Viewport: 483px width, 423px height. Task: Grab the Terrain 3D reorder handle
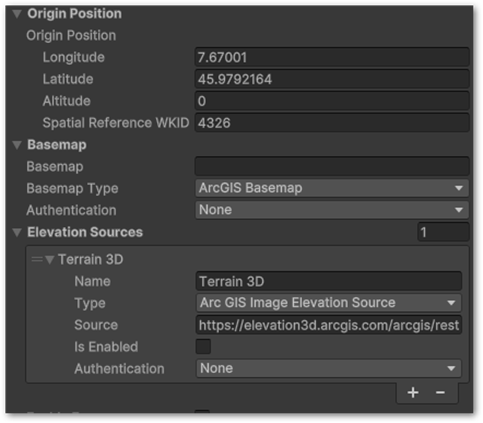[37, 259]
